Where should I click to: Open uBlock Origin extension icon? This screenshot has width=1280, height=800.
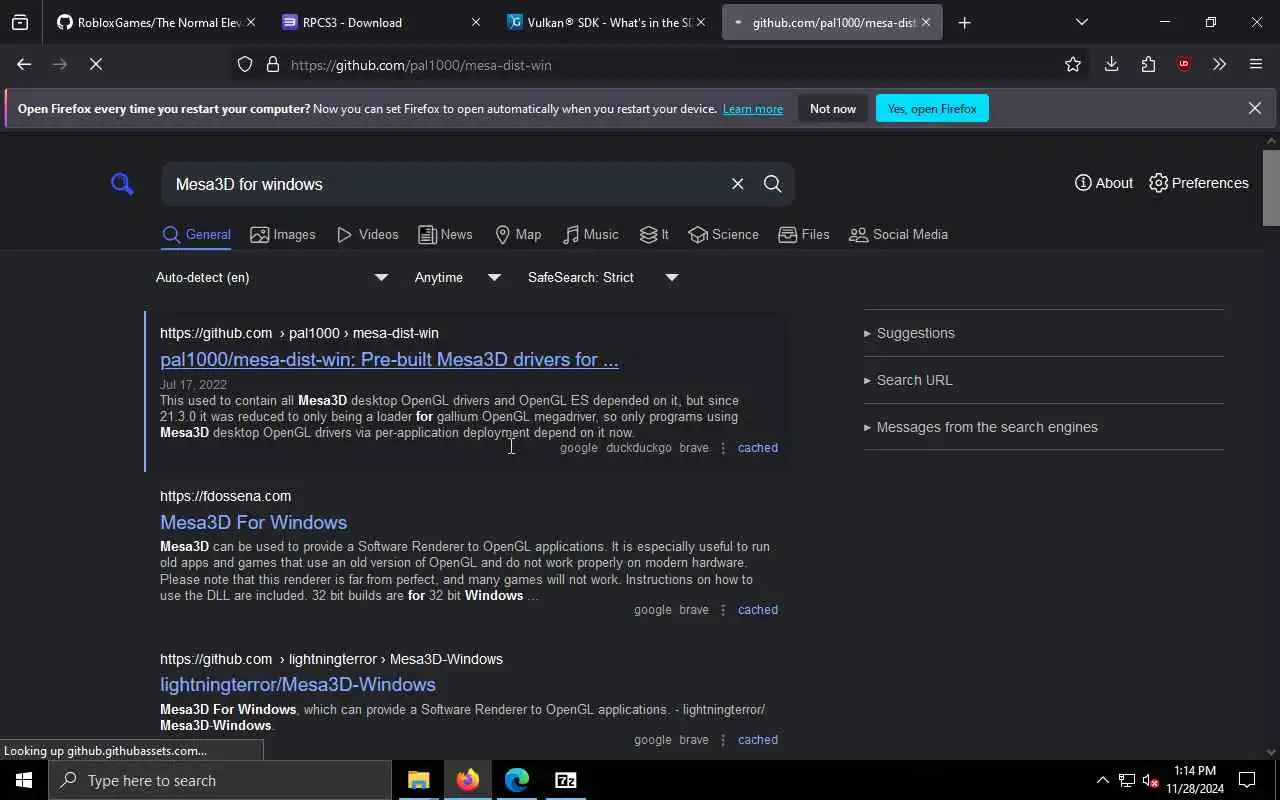tap(1184, 64)
